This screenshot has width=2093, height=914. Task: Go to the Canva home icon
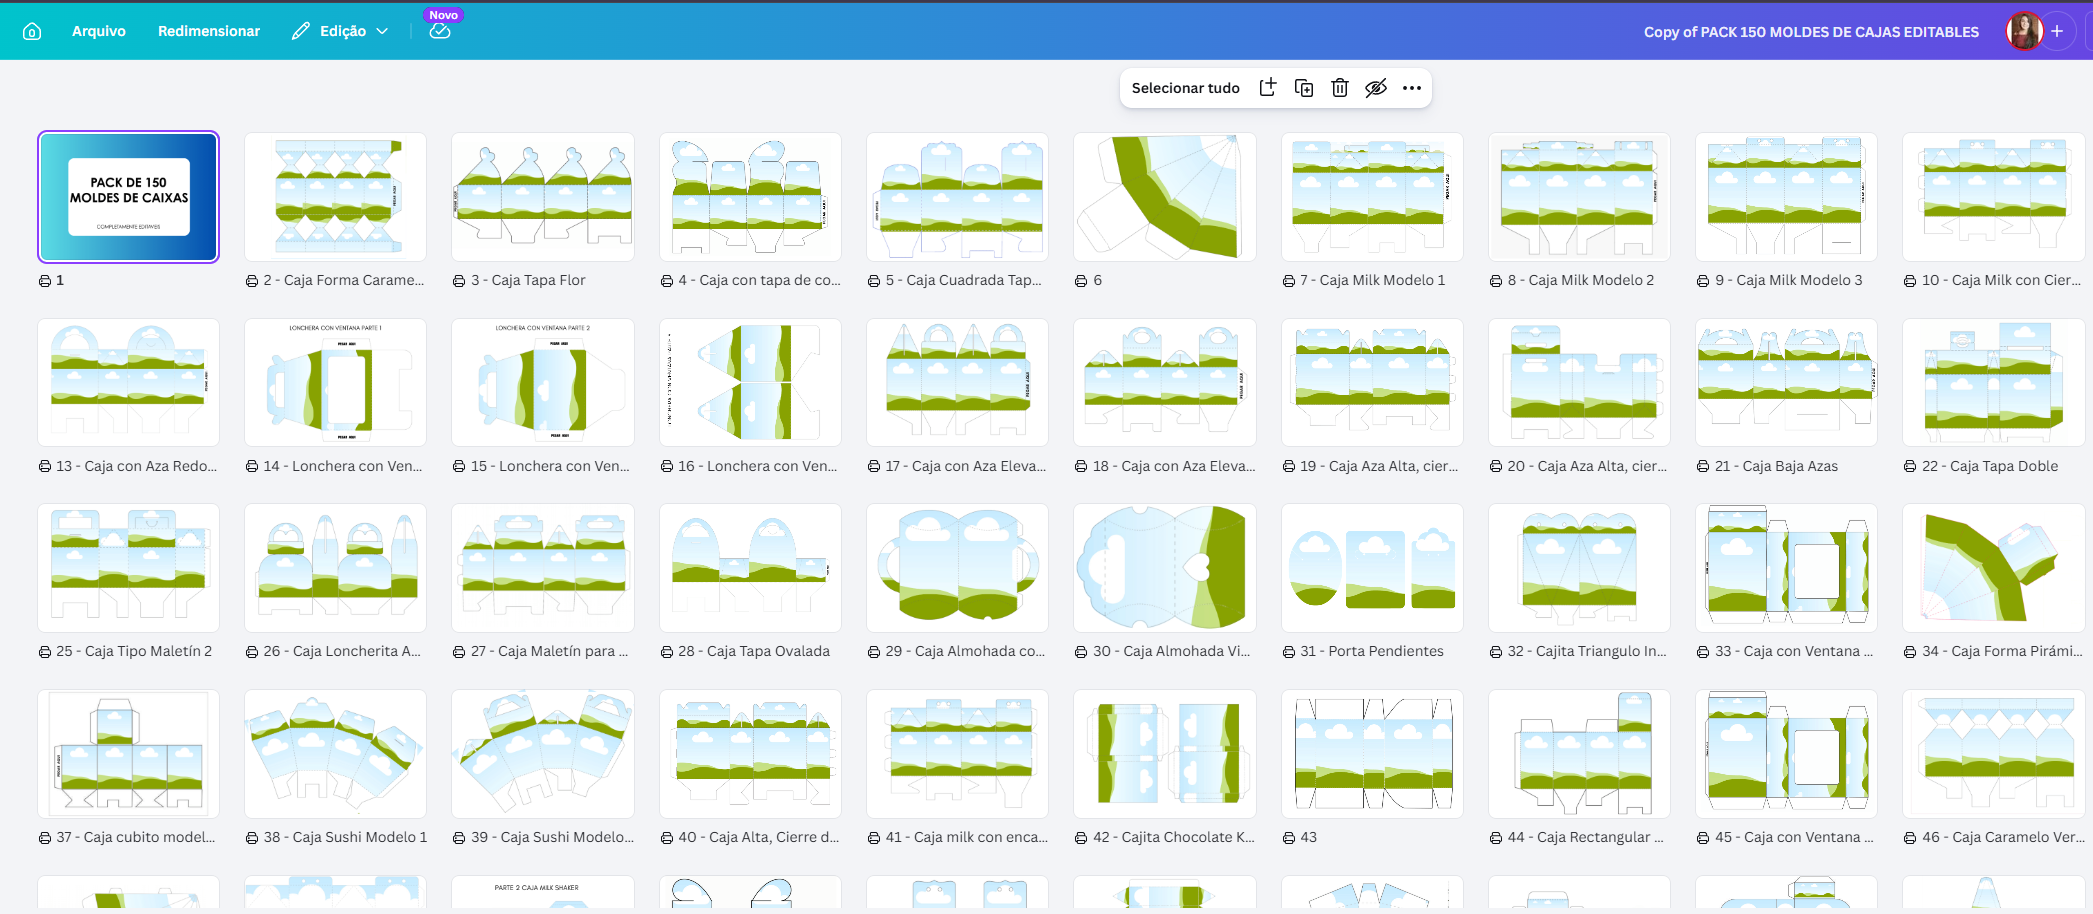[32, 31]
